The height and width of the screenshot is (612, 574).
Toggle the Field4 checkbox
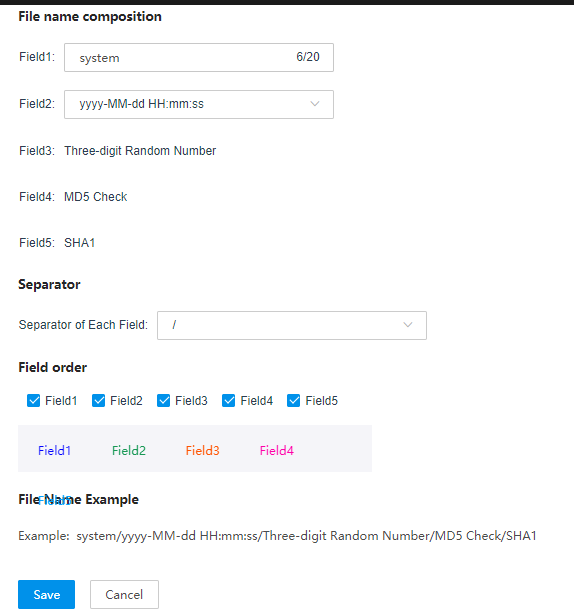228,400
